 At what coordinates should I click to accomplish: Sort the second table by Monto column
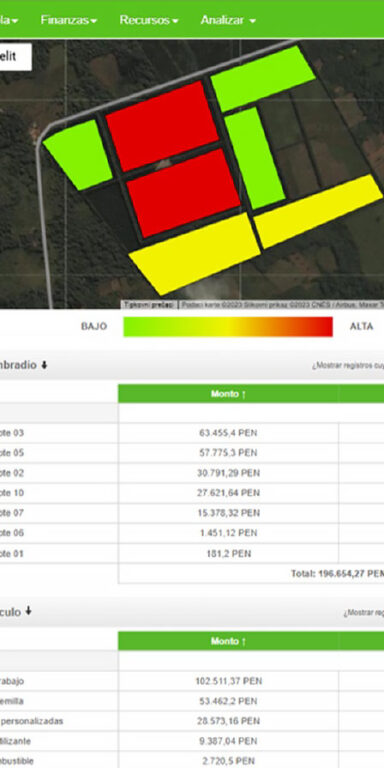(228, 641)
